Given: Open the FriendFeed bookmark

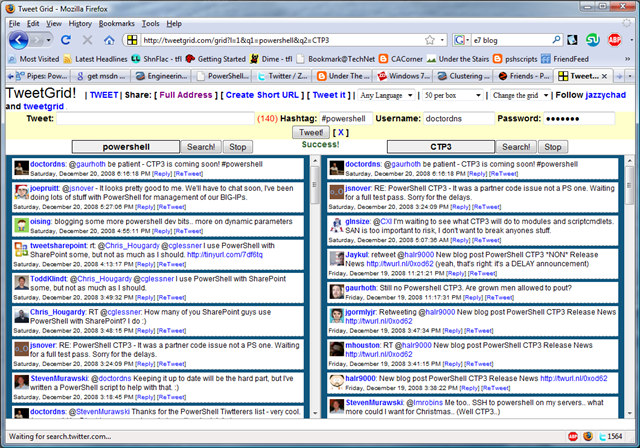Looking at the screenshot, I should click(565, 59).
